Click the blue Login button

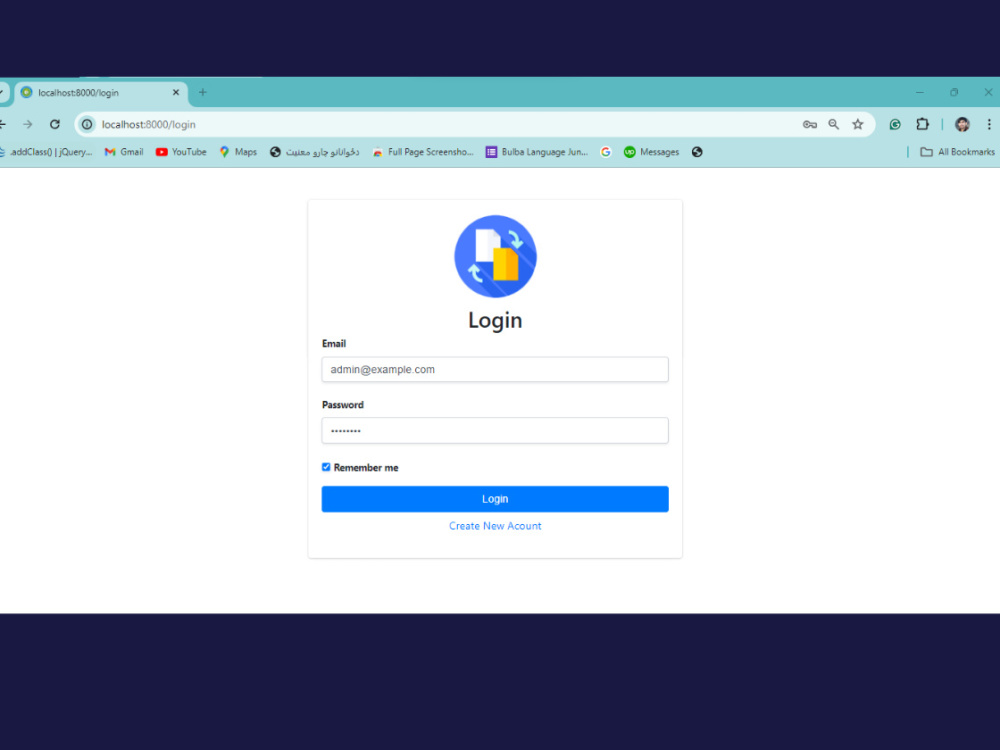[x=495, y=499]
